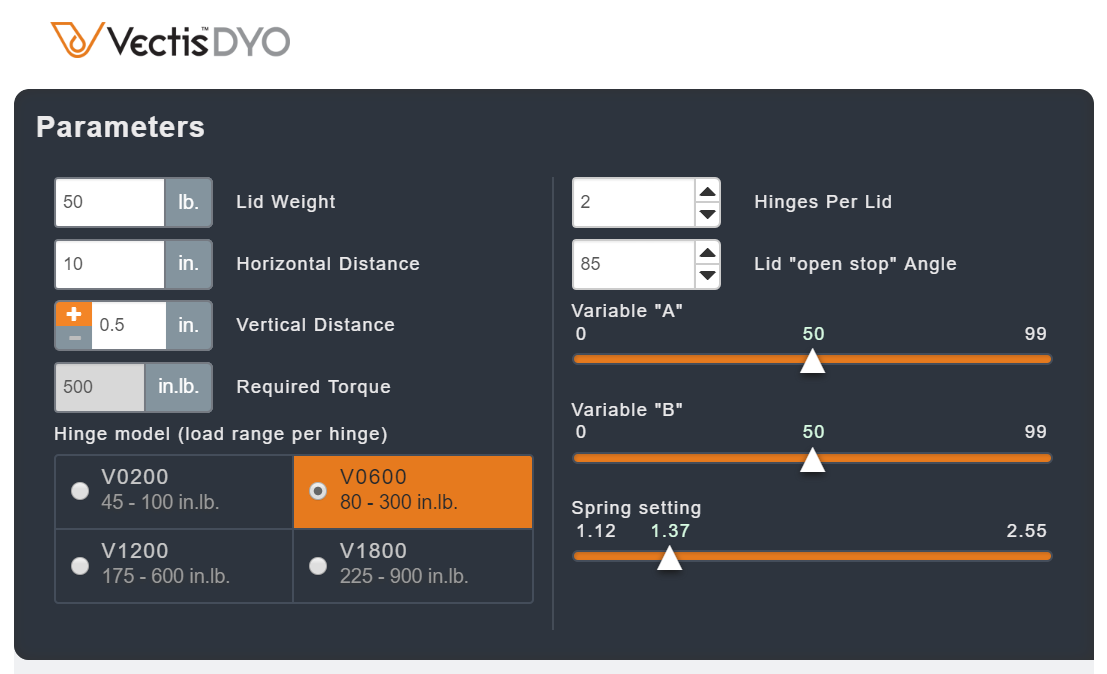Click the Variable "B" slider handle
The image size is (1107, 674).
point(813,460)
